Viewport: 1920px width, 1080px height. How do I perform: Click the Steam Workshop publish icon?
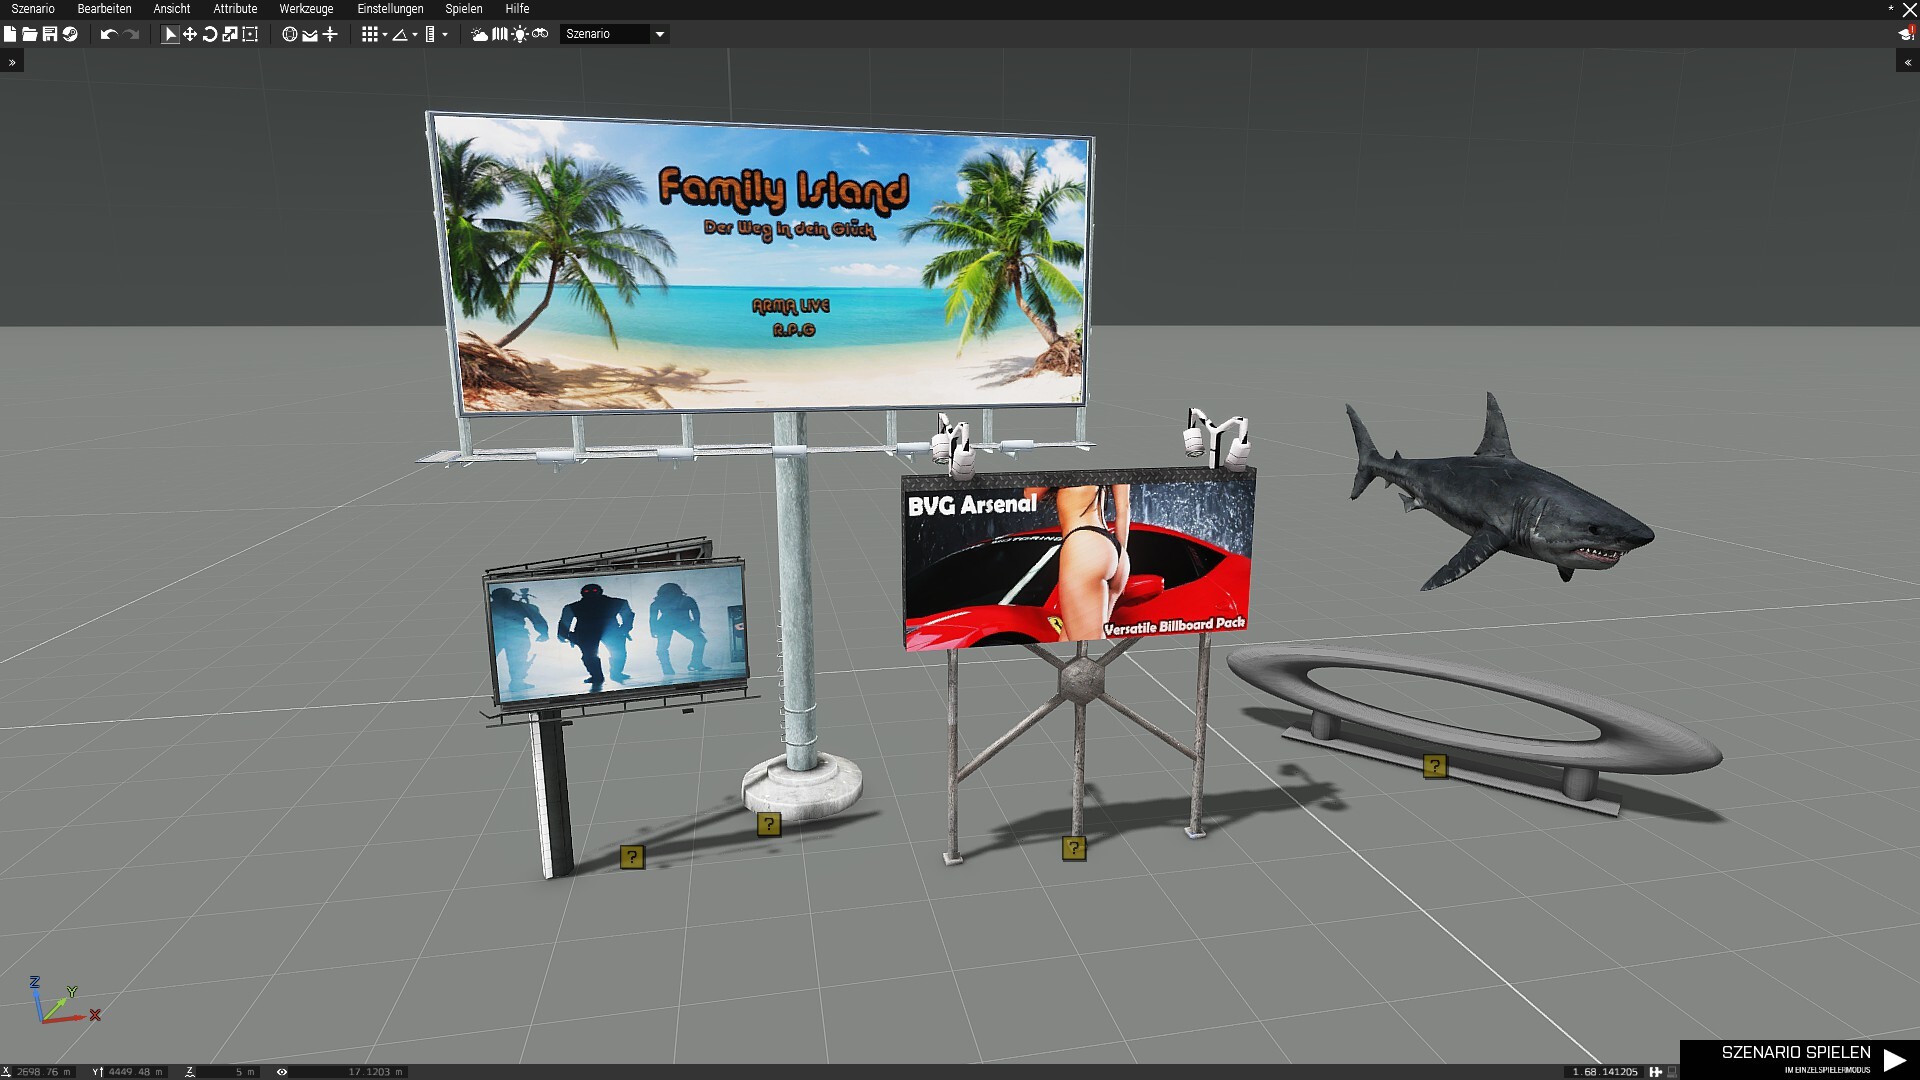70,34
